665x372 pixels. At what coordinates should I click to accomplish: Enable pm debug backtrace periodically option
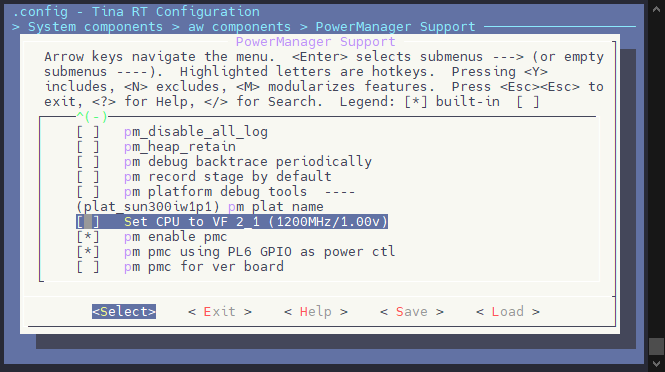click(224, 162)
